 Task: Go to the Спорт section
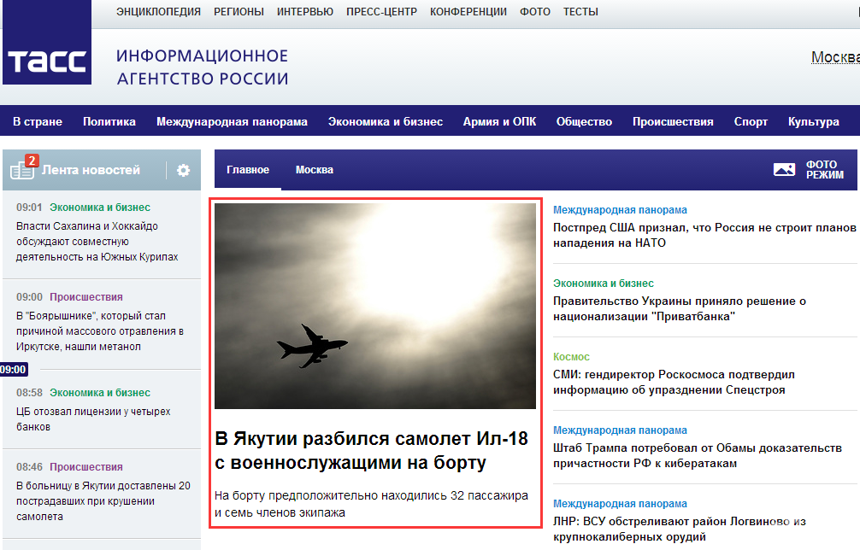(751, 122)
